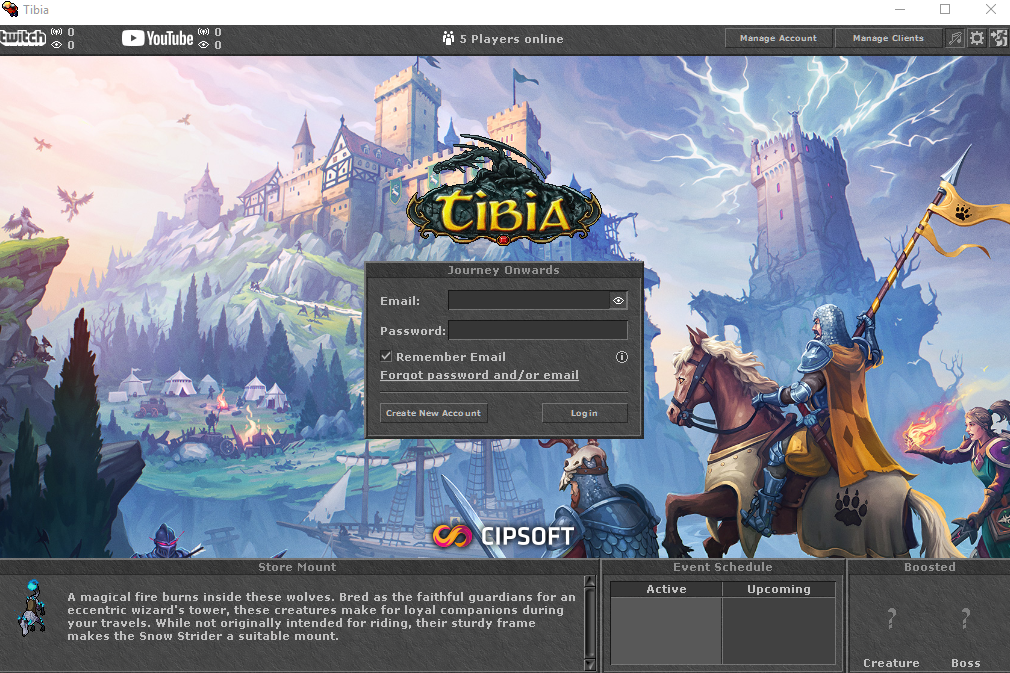The width and height of the screenshot is (1010, 673).
Task: Click the players online people icon
Action: (448, 39)
